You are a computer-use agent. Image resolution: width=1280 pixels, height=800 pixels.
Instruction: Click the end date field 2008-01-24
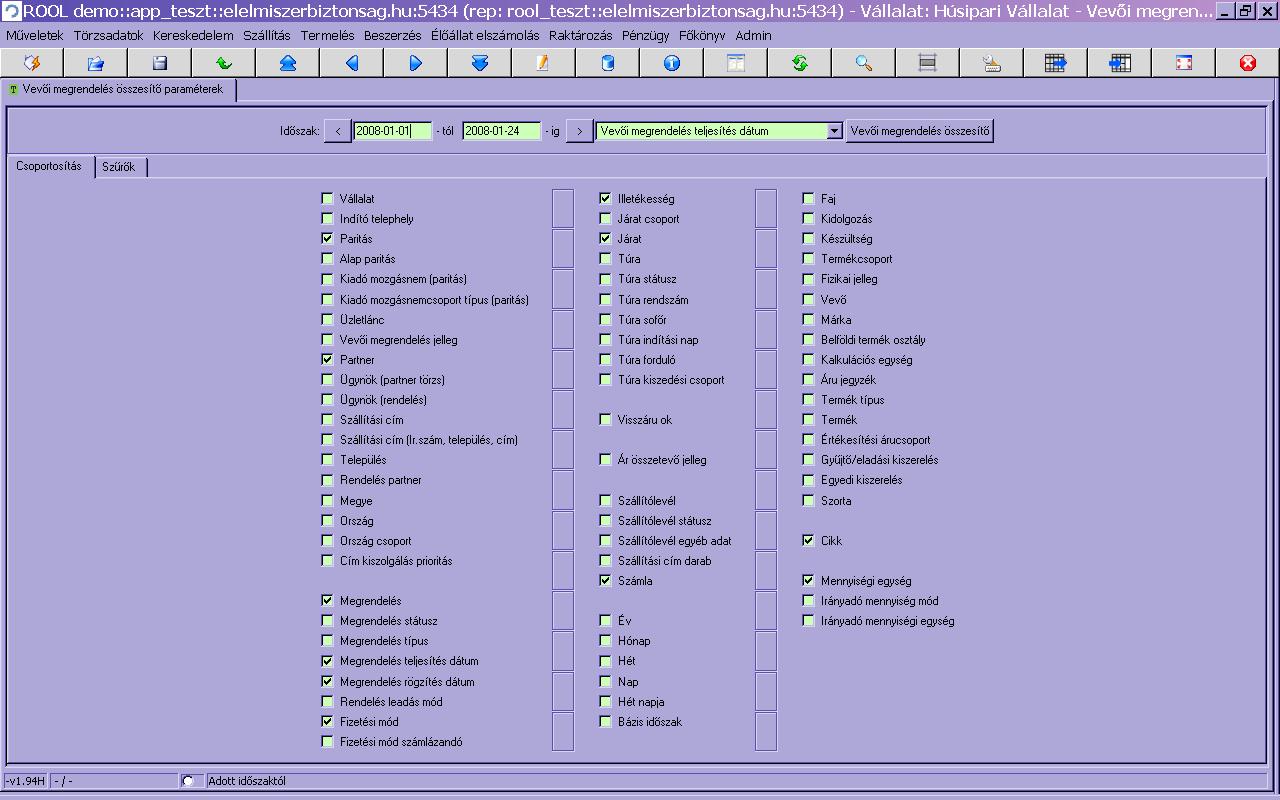click(501, 131)
